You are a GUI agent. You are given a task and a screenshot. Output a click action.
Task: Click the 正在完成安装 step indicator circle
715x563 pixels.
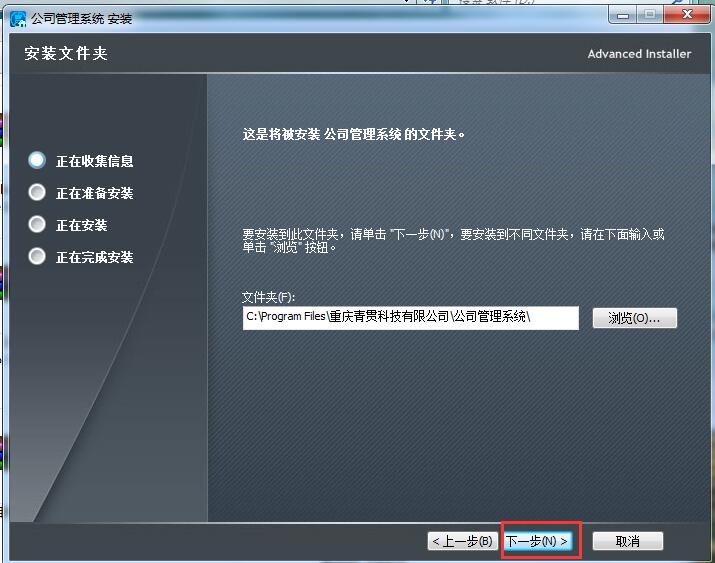coord(38,256)
